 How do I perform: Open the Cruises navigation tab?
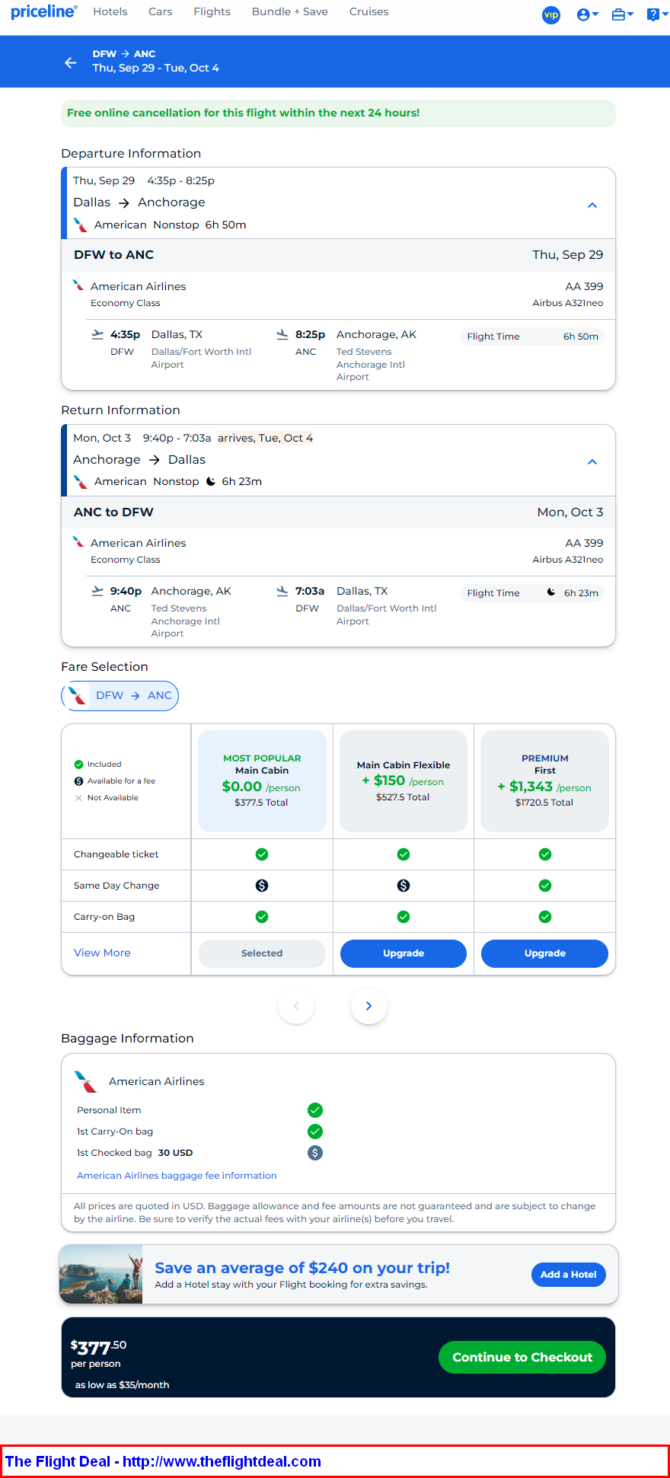[369, 12]
